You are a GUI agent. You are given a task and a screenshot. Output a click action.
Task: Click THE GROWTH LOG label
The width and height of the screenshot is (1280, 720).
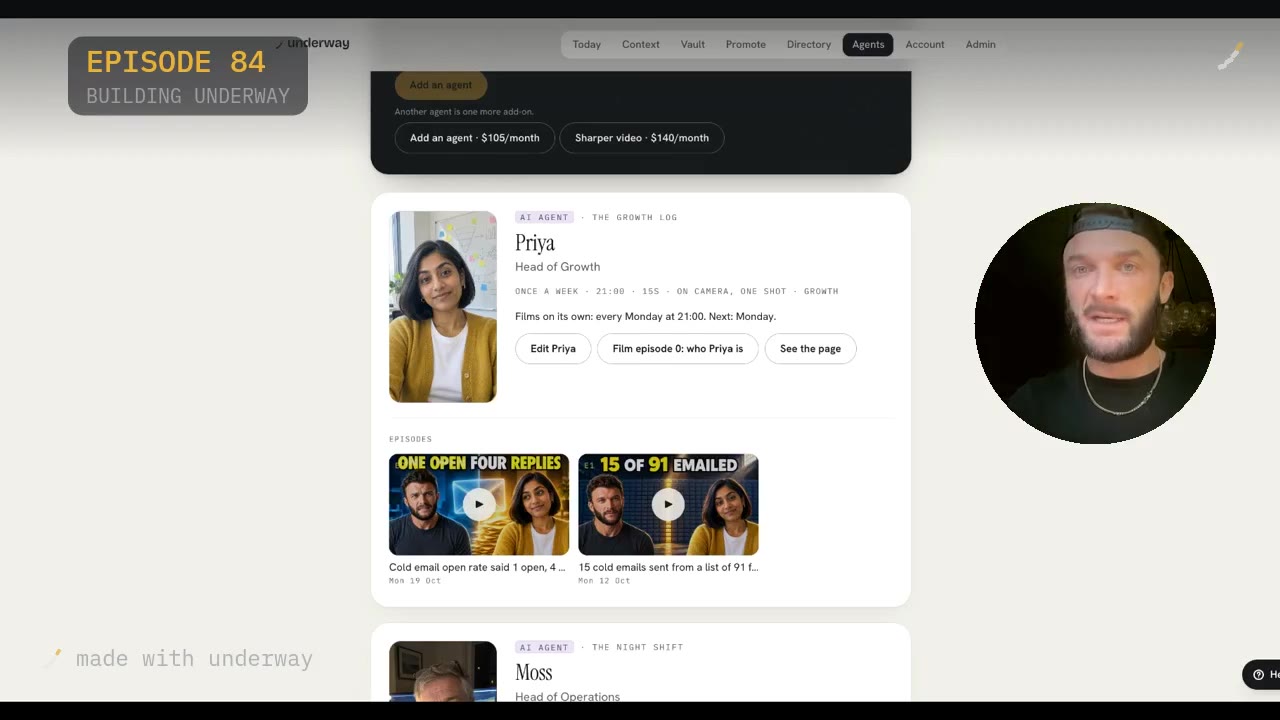pyautogui.click(x=634, y=217)
